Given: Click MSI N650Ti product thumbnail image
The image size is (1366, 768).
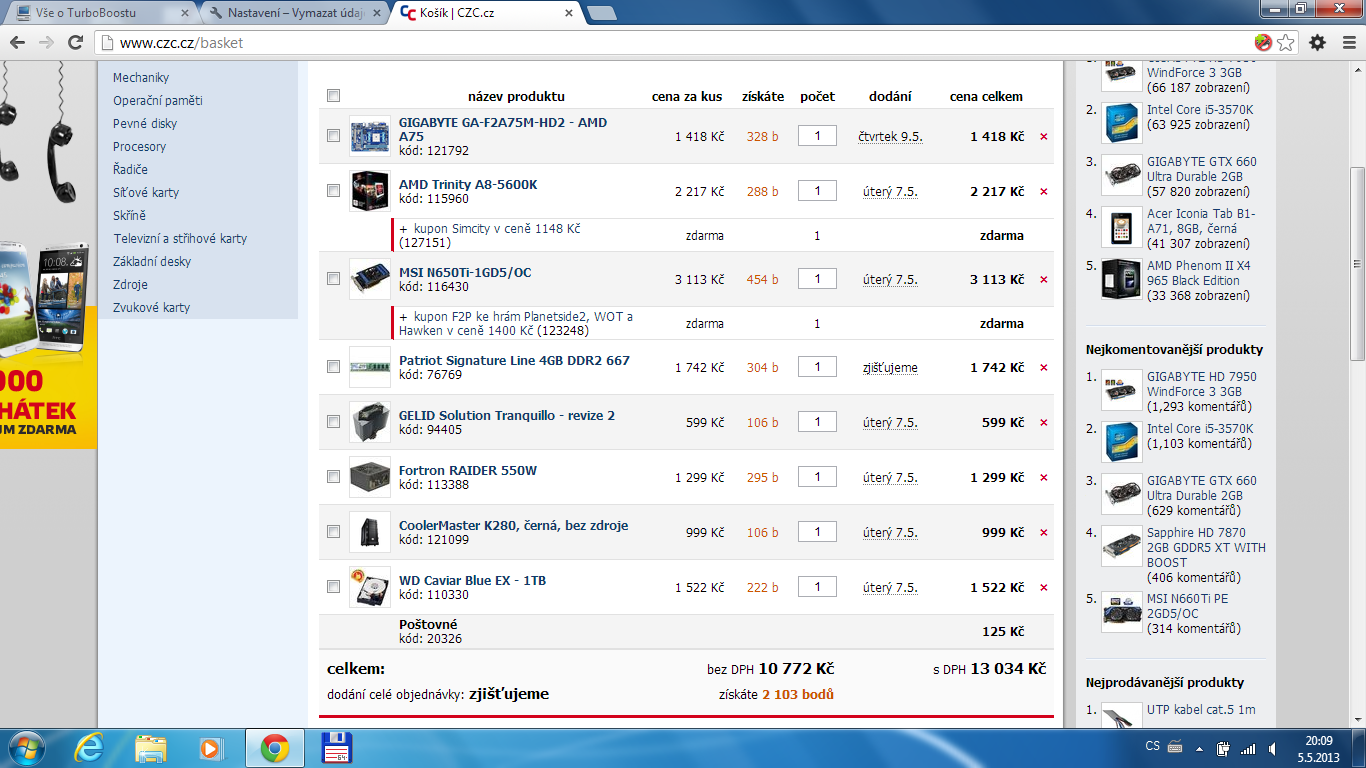Looking at the screenshot, I should coord(370,279).
